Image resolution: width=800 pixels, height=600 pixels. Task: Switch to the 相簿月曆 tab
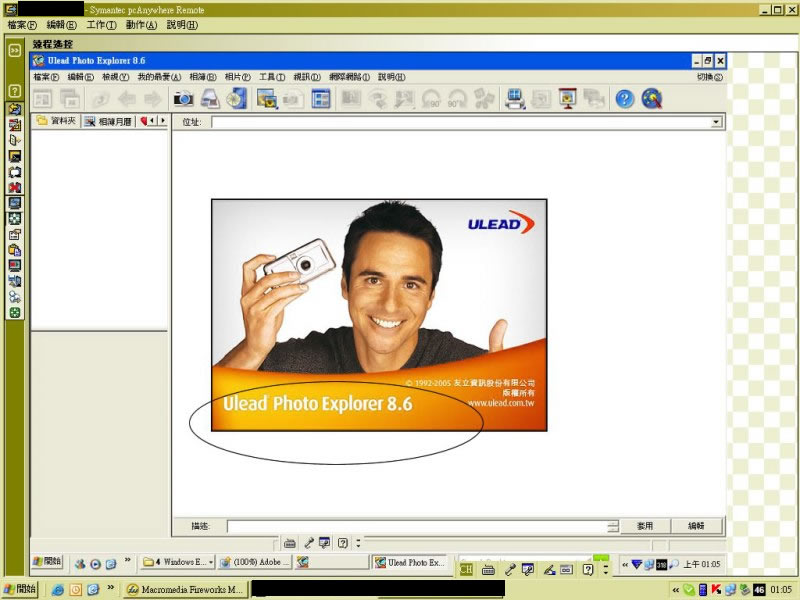pyautogui.click(x=108, y=121)
